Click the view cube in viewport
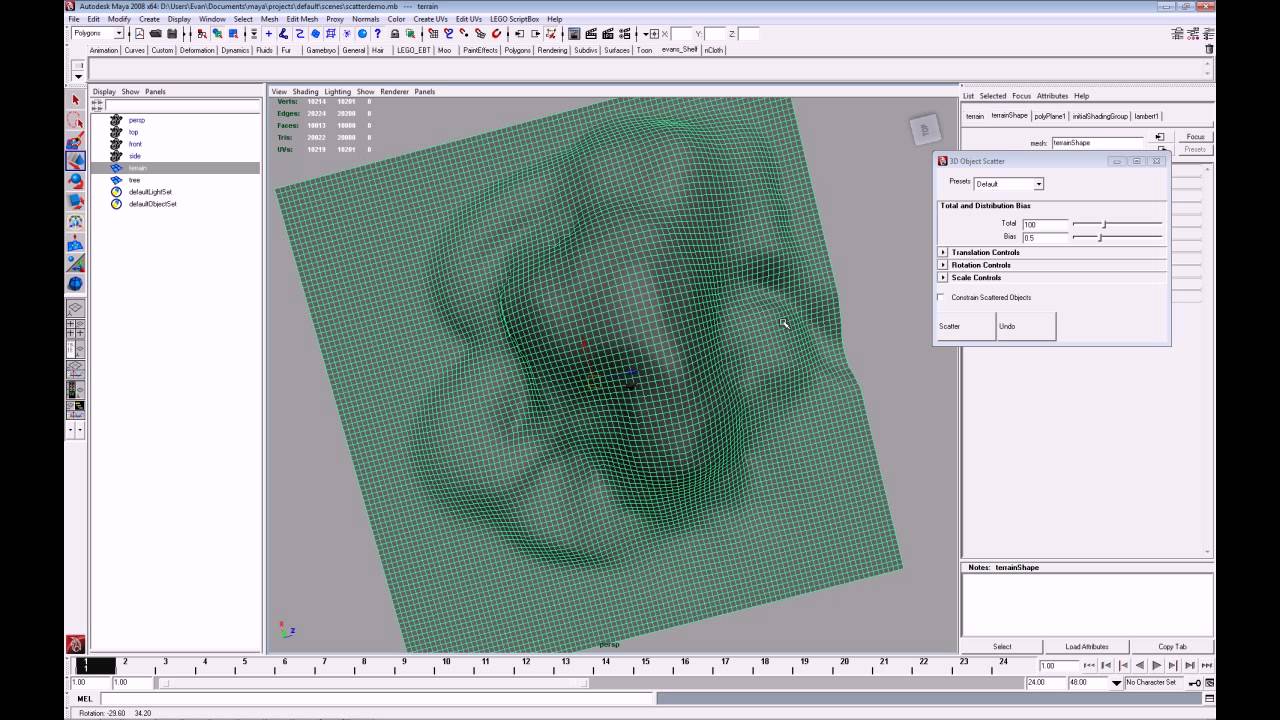The height and width of the screenshot is (720, 1280). 924,128
